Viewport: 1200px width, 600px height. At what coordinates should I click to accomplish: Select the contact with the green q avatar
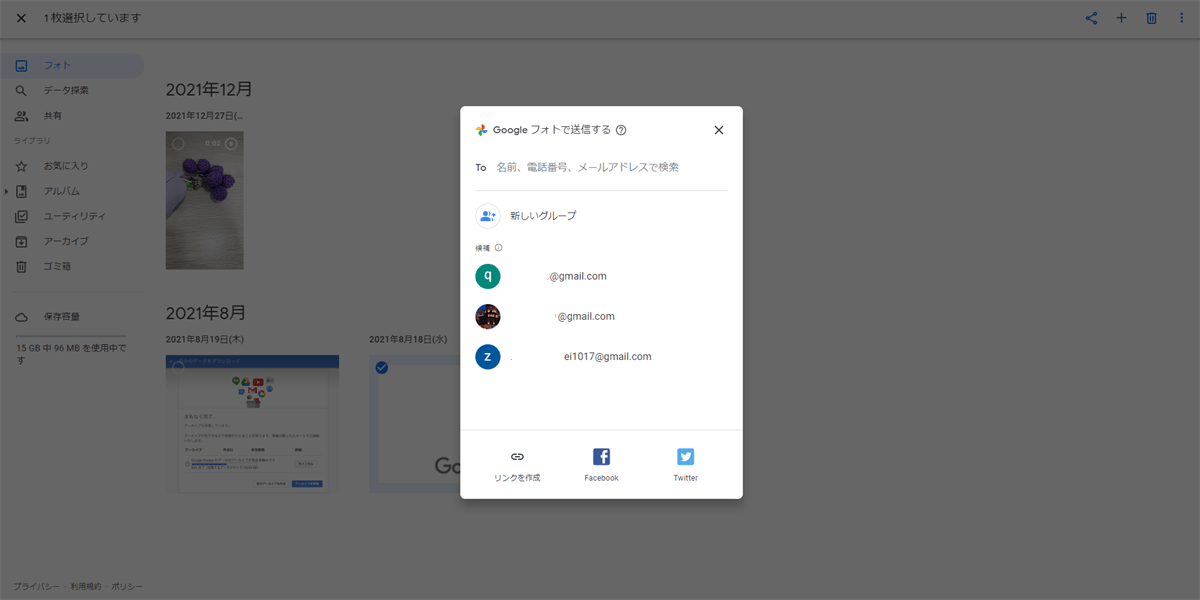pyautogui.click(x=601, y=276)
